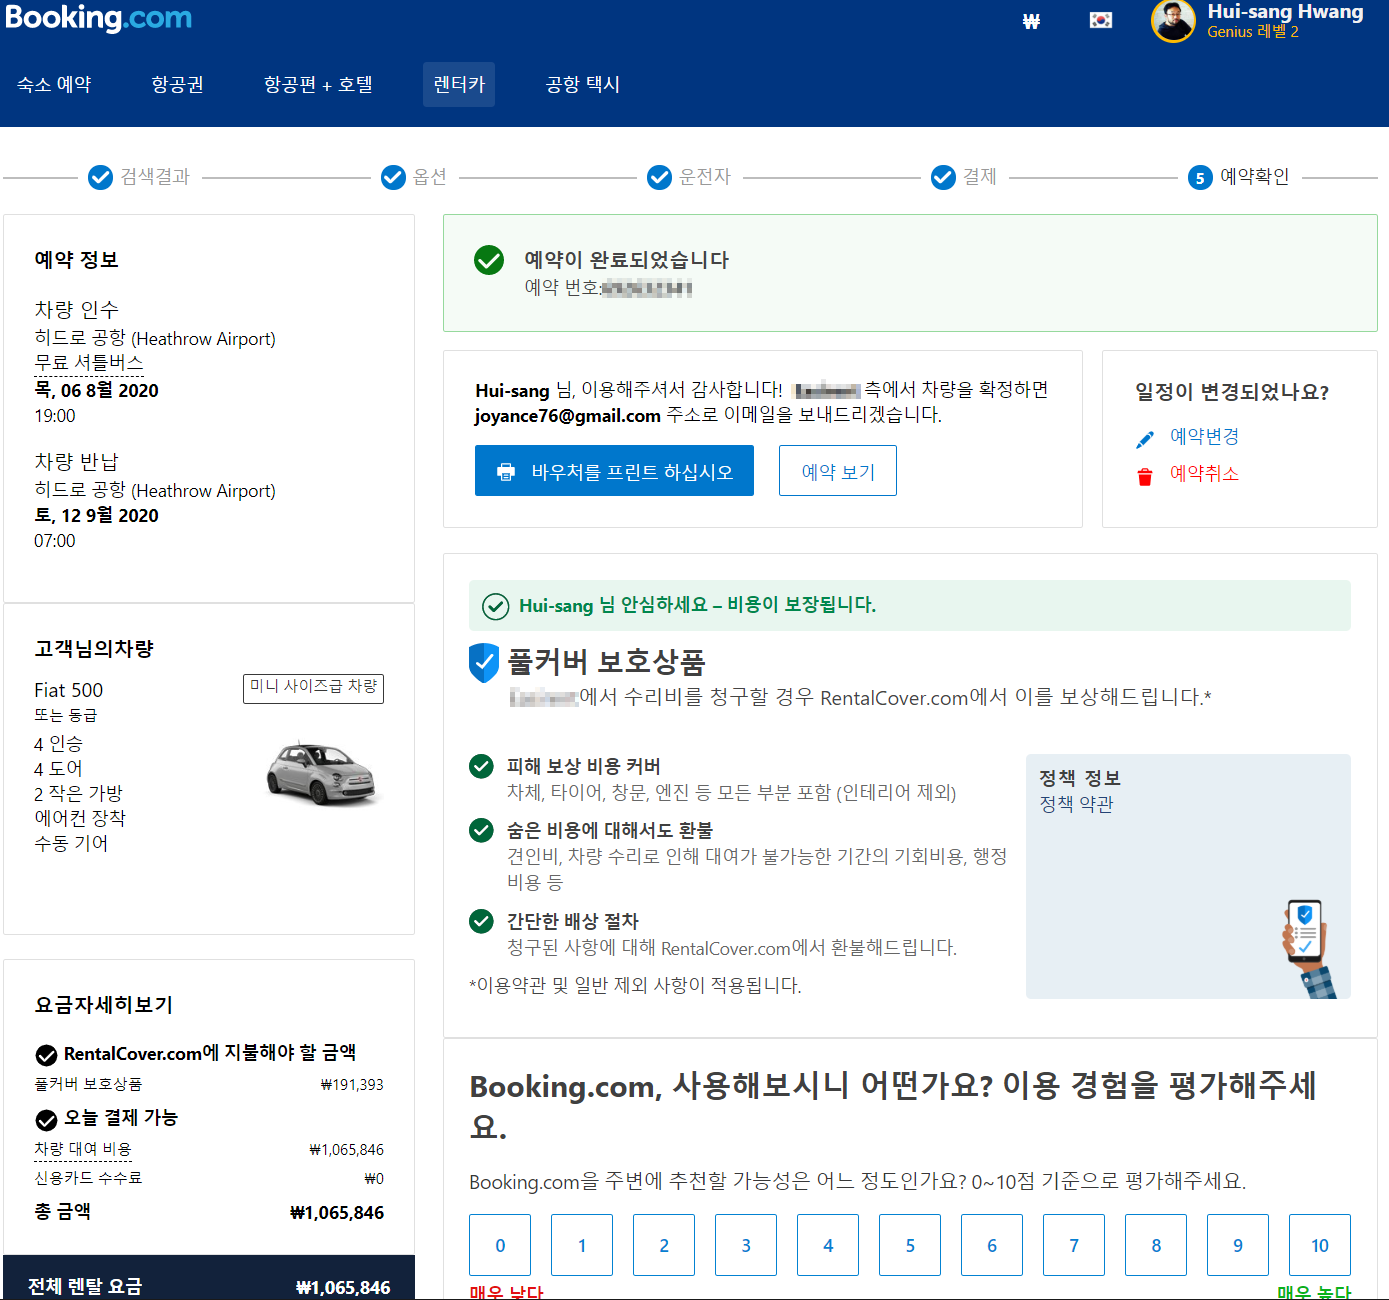The width and height of the screenshot is (1389, 1300).
Task: Rate recommendation score 6
Action: click(992, 1245)
